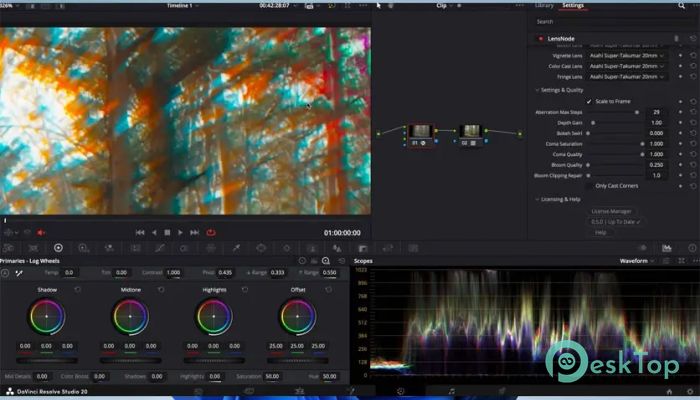700x400 pixels.
Task: Switch to Log wheels mode icon
Action: point(326,261)
